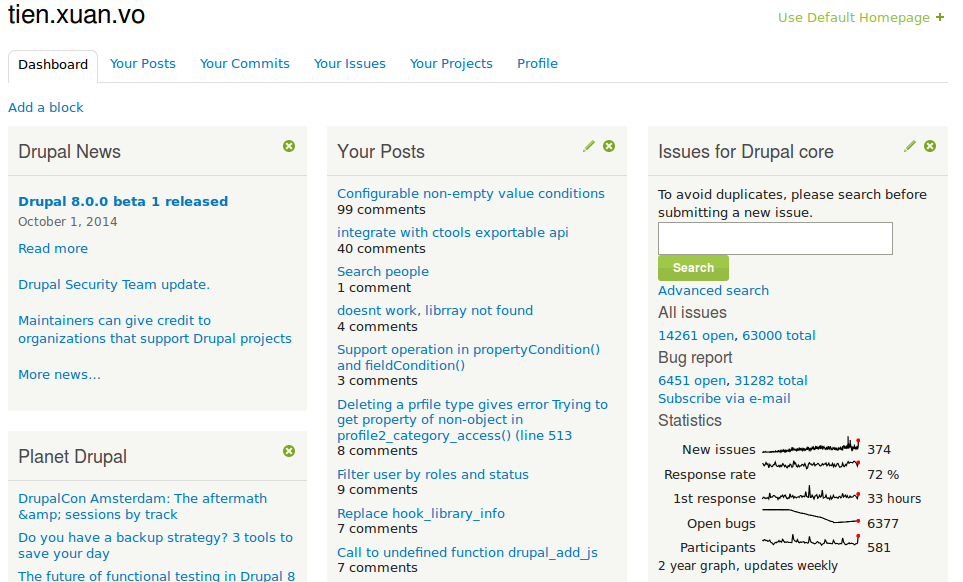Open the Your Projects tab
The width and height of the screenshot is (963, 582).
[451, 64]
